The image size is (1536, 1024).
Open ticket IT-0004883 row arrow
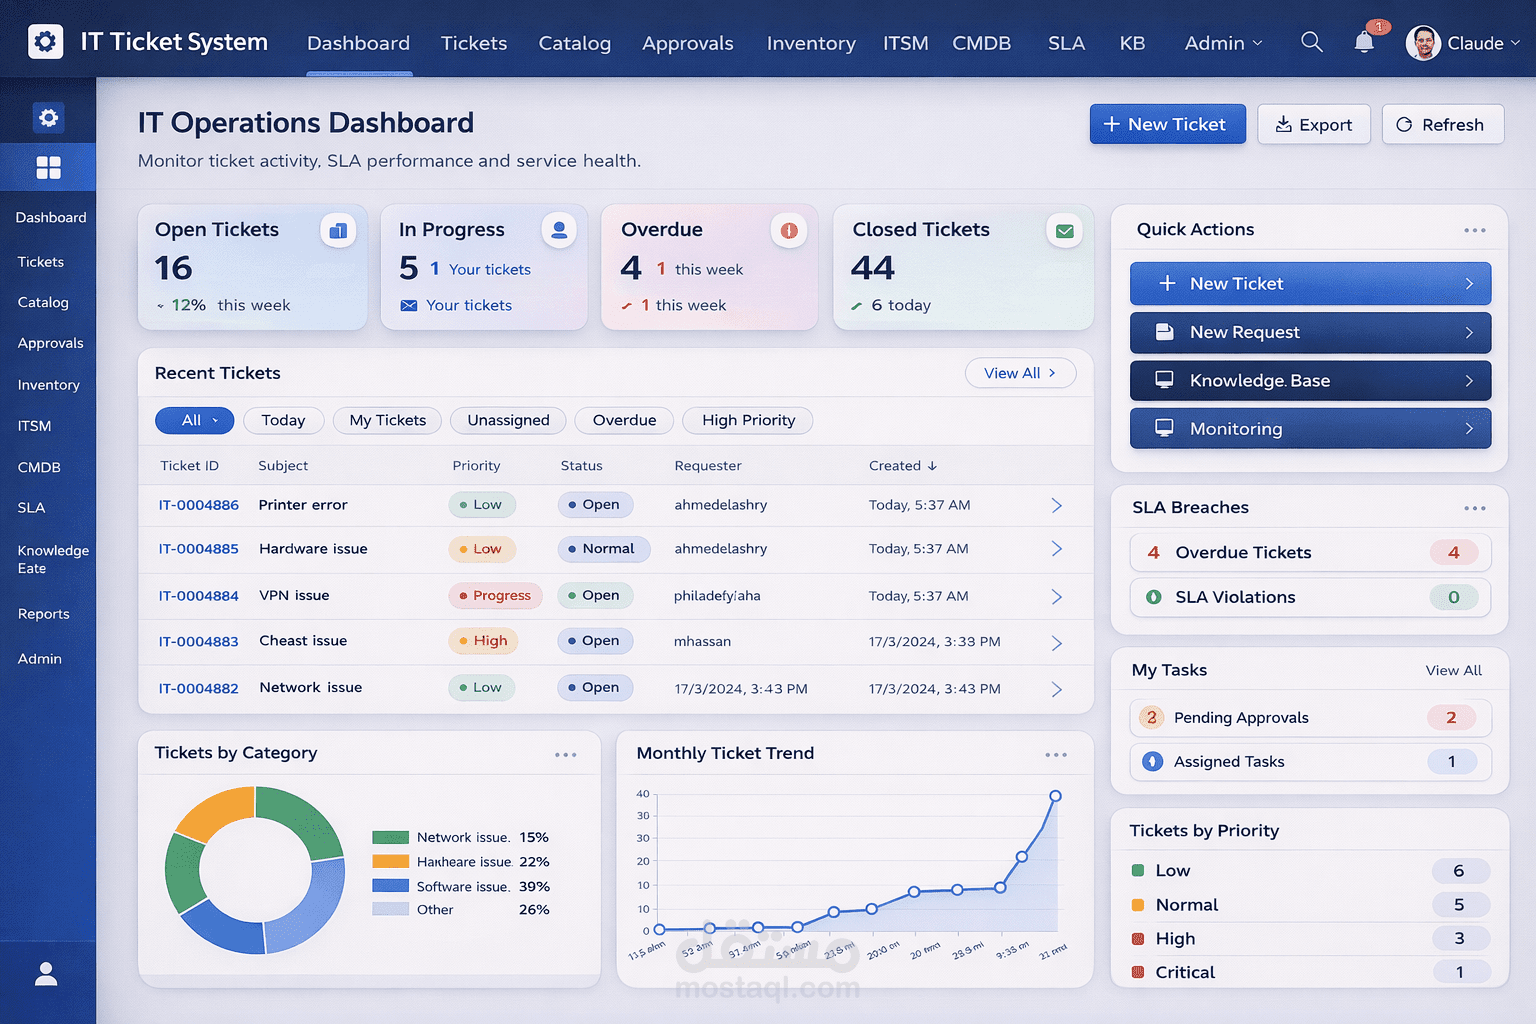1056,642
